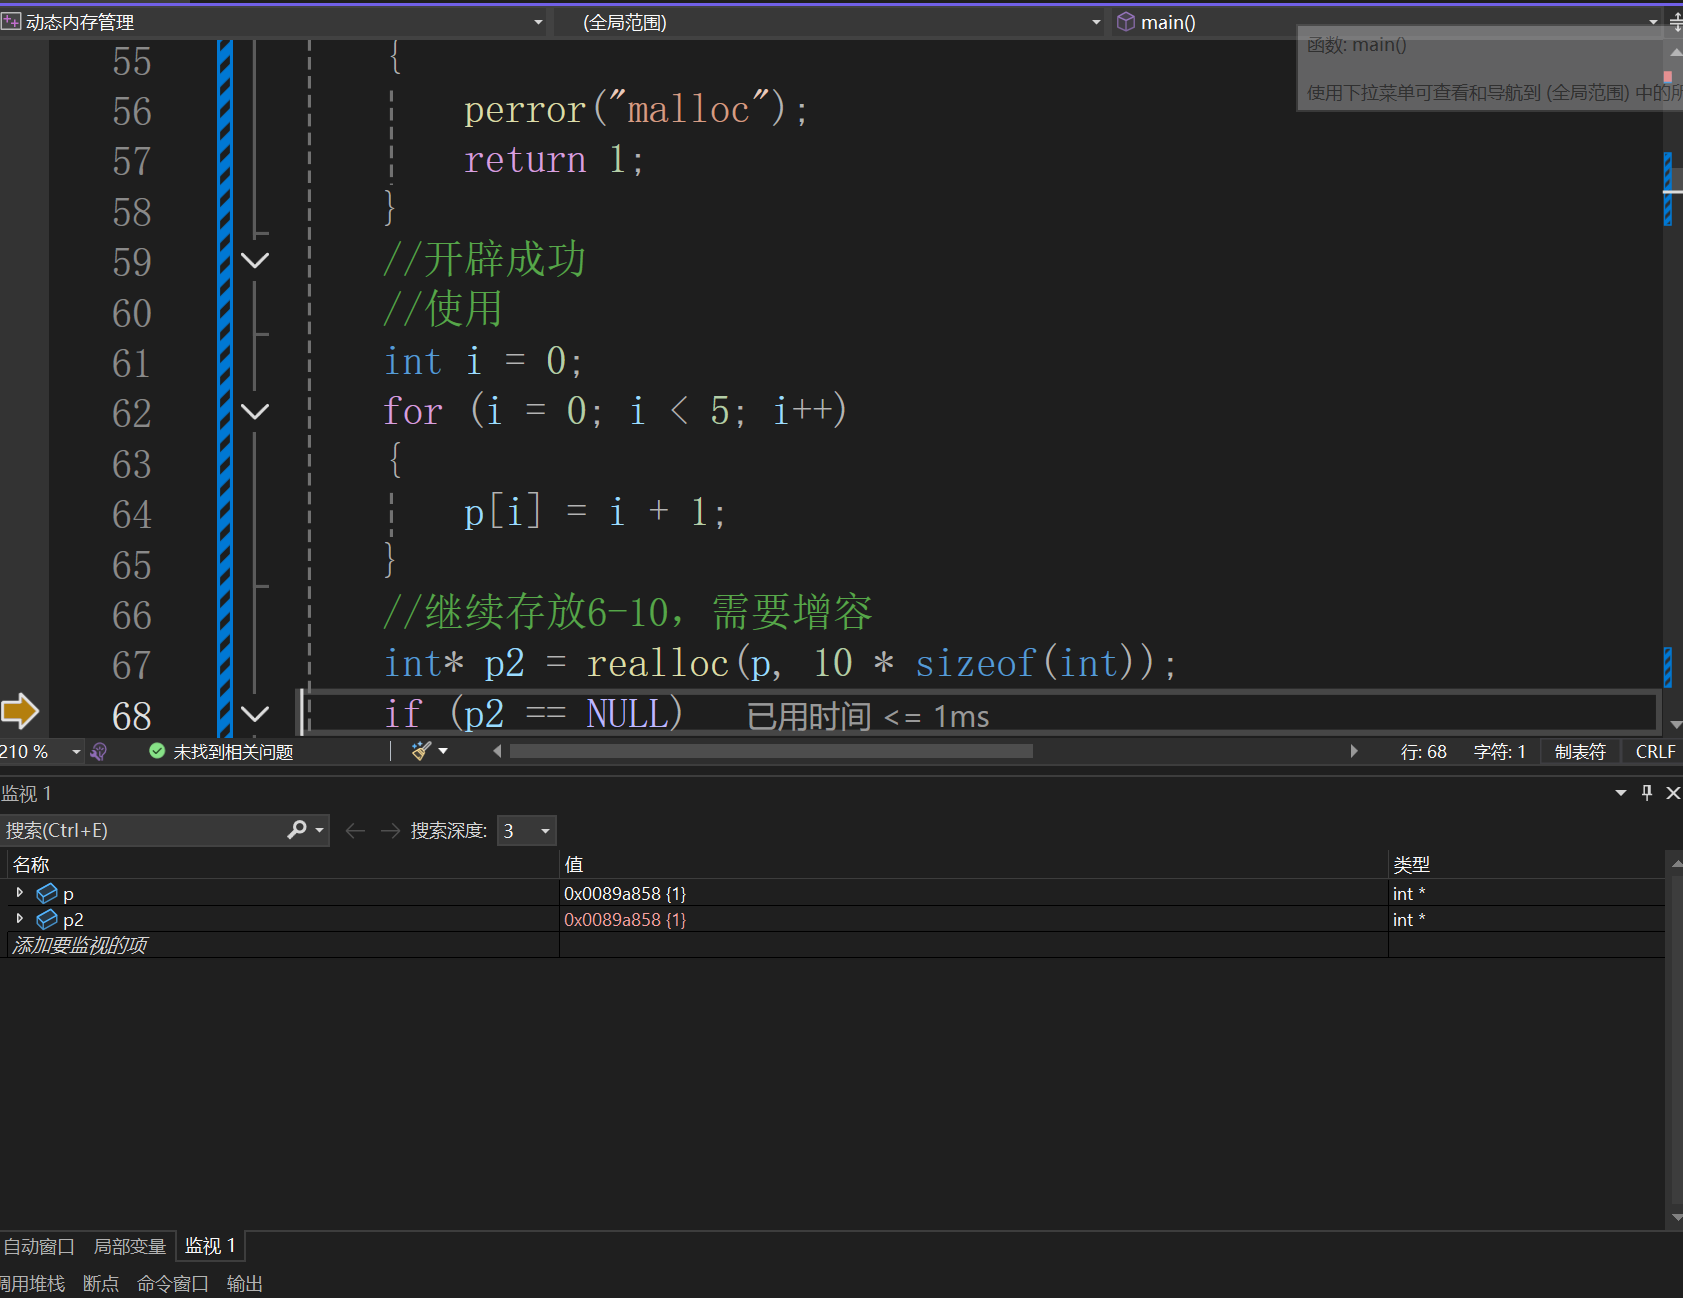This screenshot has width=1683, height=1298.
Task: Pin the 监视 1 panel
Action: (x=1647, y=793)
